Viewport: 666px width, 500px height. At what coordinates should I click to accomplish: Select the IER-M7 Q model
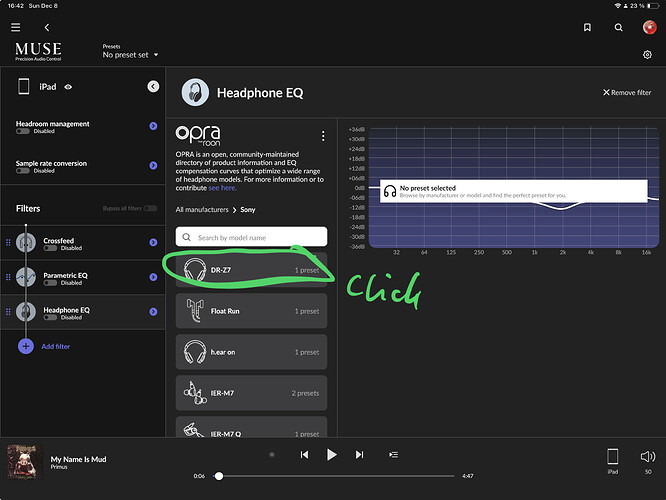251,427
